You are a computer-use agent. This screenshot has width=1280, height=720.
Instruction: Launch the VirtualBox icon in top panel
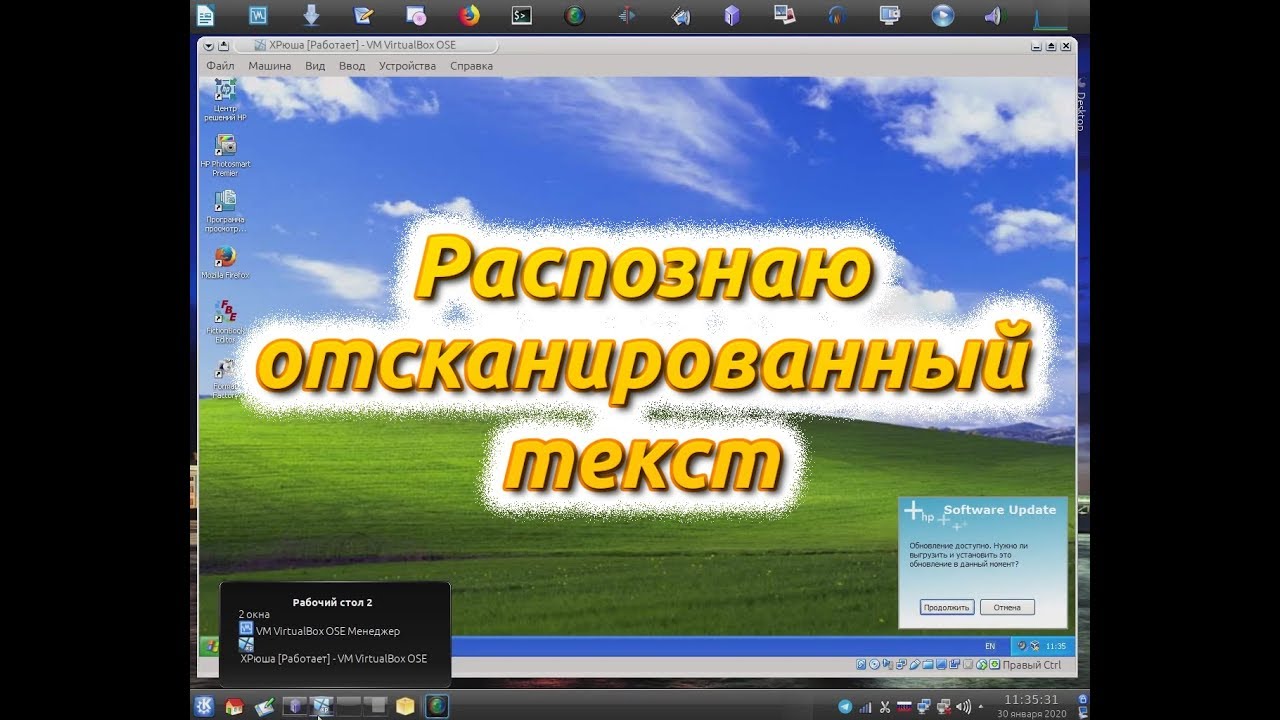(x=258, y=15)
